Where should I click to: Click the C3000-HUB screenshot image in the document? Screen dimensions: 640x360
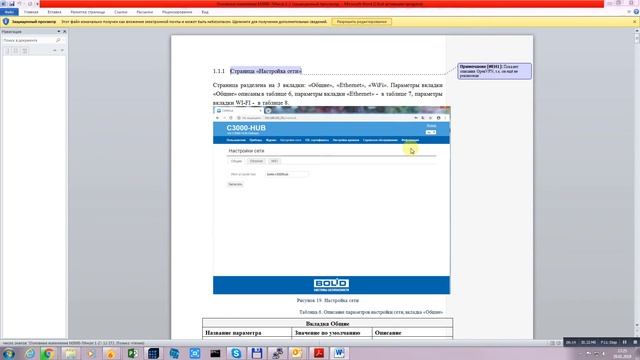point(331,200)
